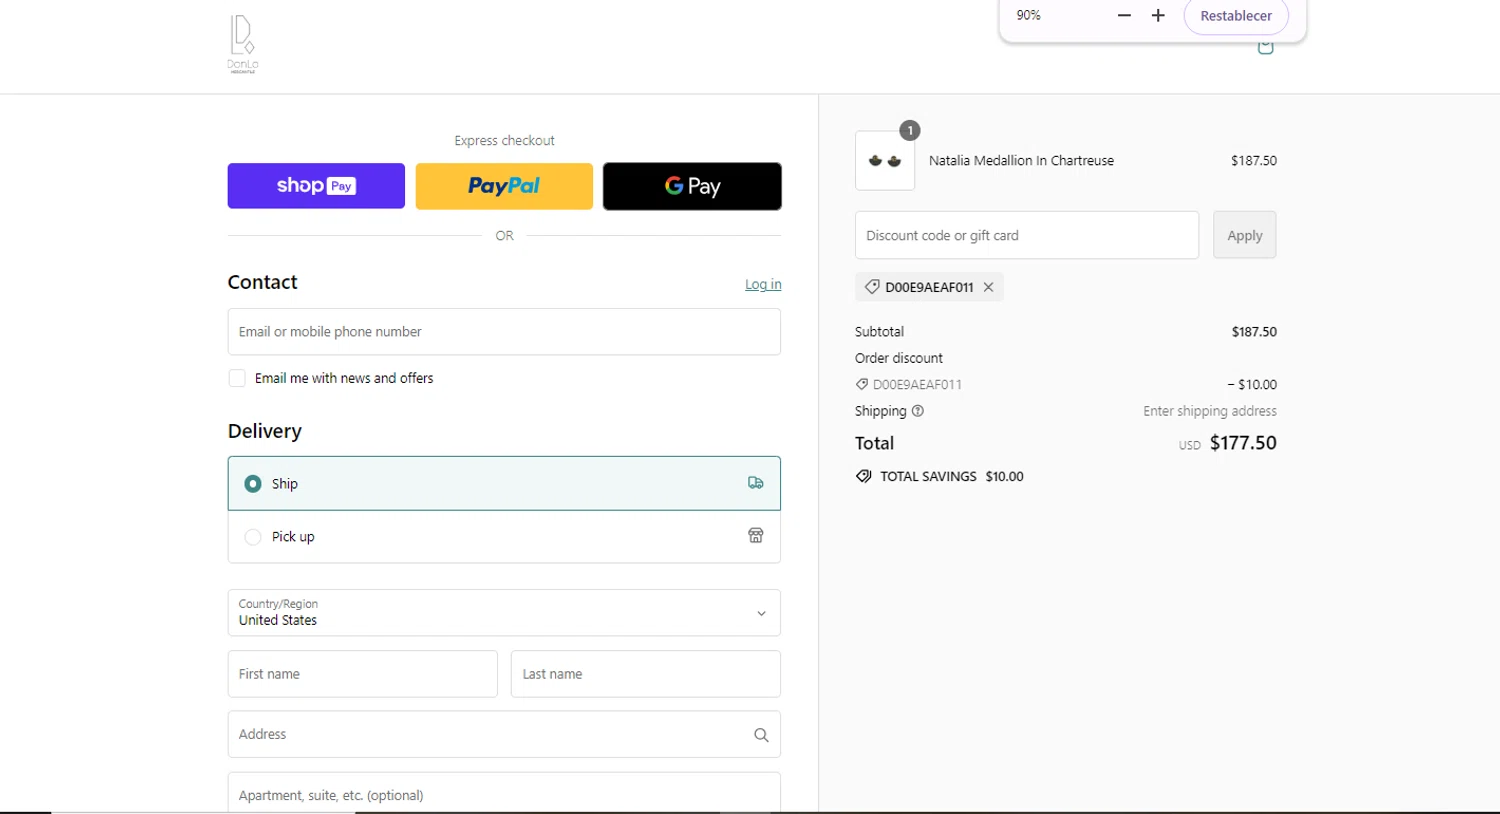Image resolution: width=1500 pixels, height=814 pixels.
Task: Select the Ship delivery option
Action: [504, 483]
